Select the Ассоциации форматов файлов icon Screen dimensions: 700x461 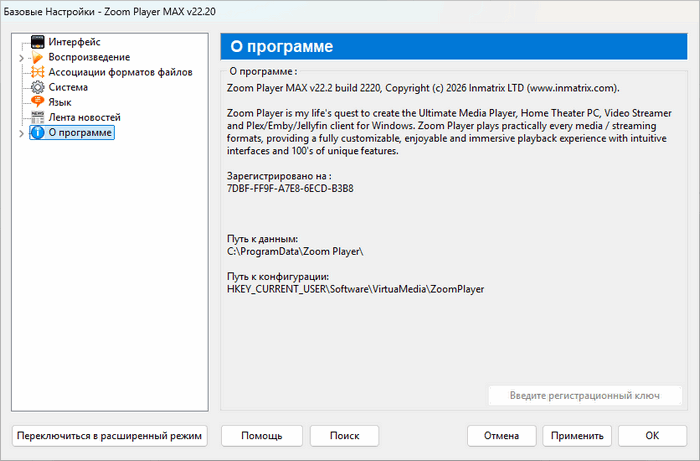38,72
